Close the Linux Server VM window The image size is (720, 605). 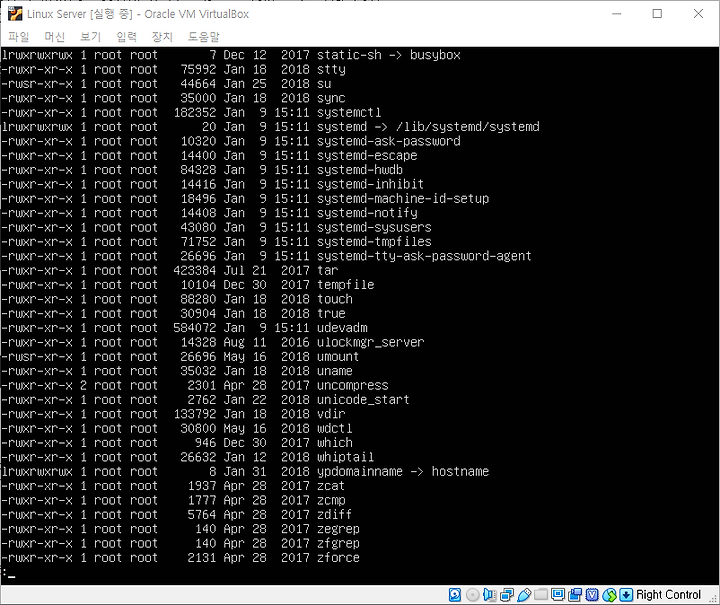[x=698, y=14]
